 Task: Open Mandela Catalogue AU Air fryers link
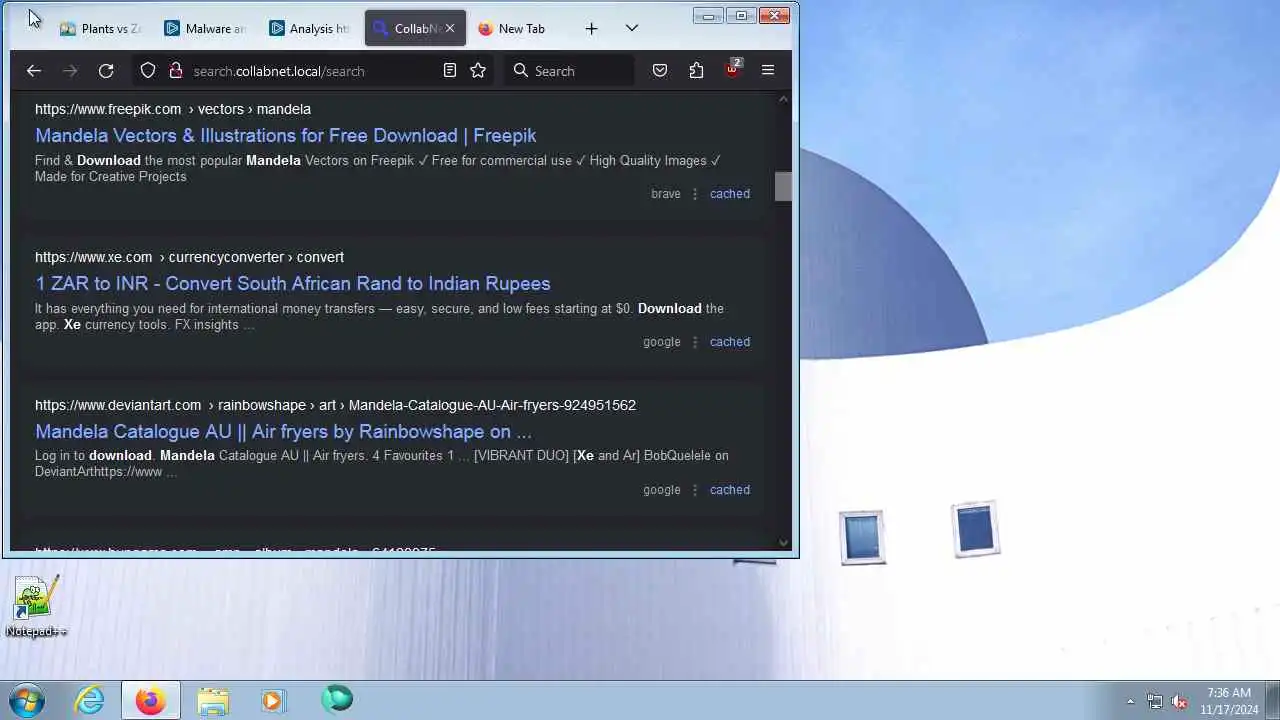point(283,432)
